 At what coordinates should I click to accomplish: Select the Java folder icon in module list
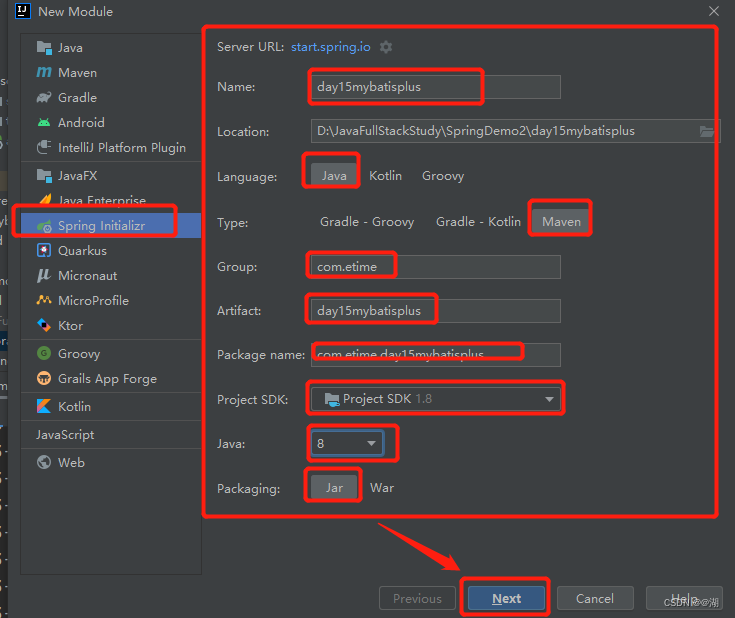44,48
